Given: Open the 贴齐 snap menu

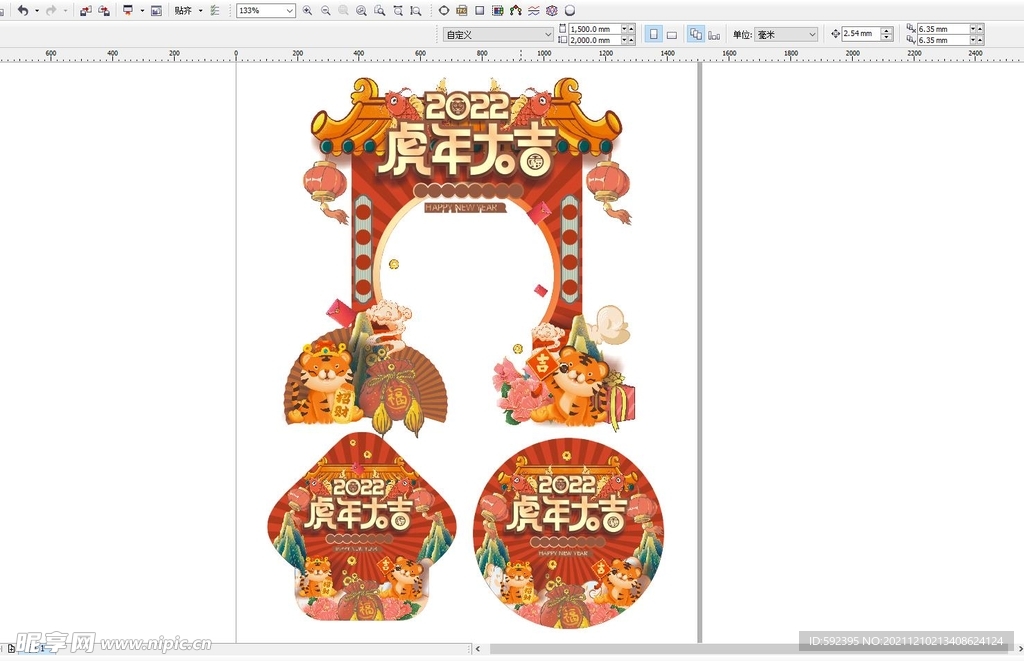Looking at the screenshot, I should 200,10.
